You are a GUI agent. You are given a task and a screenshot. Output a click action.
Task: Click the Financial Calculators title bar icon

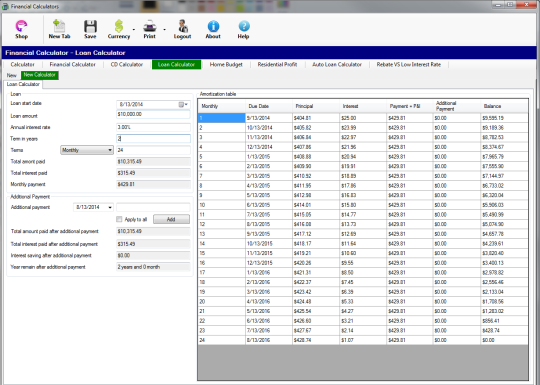coord(5,6)
